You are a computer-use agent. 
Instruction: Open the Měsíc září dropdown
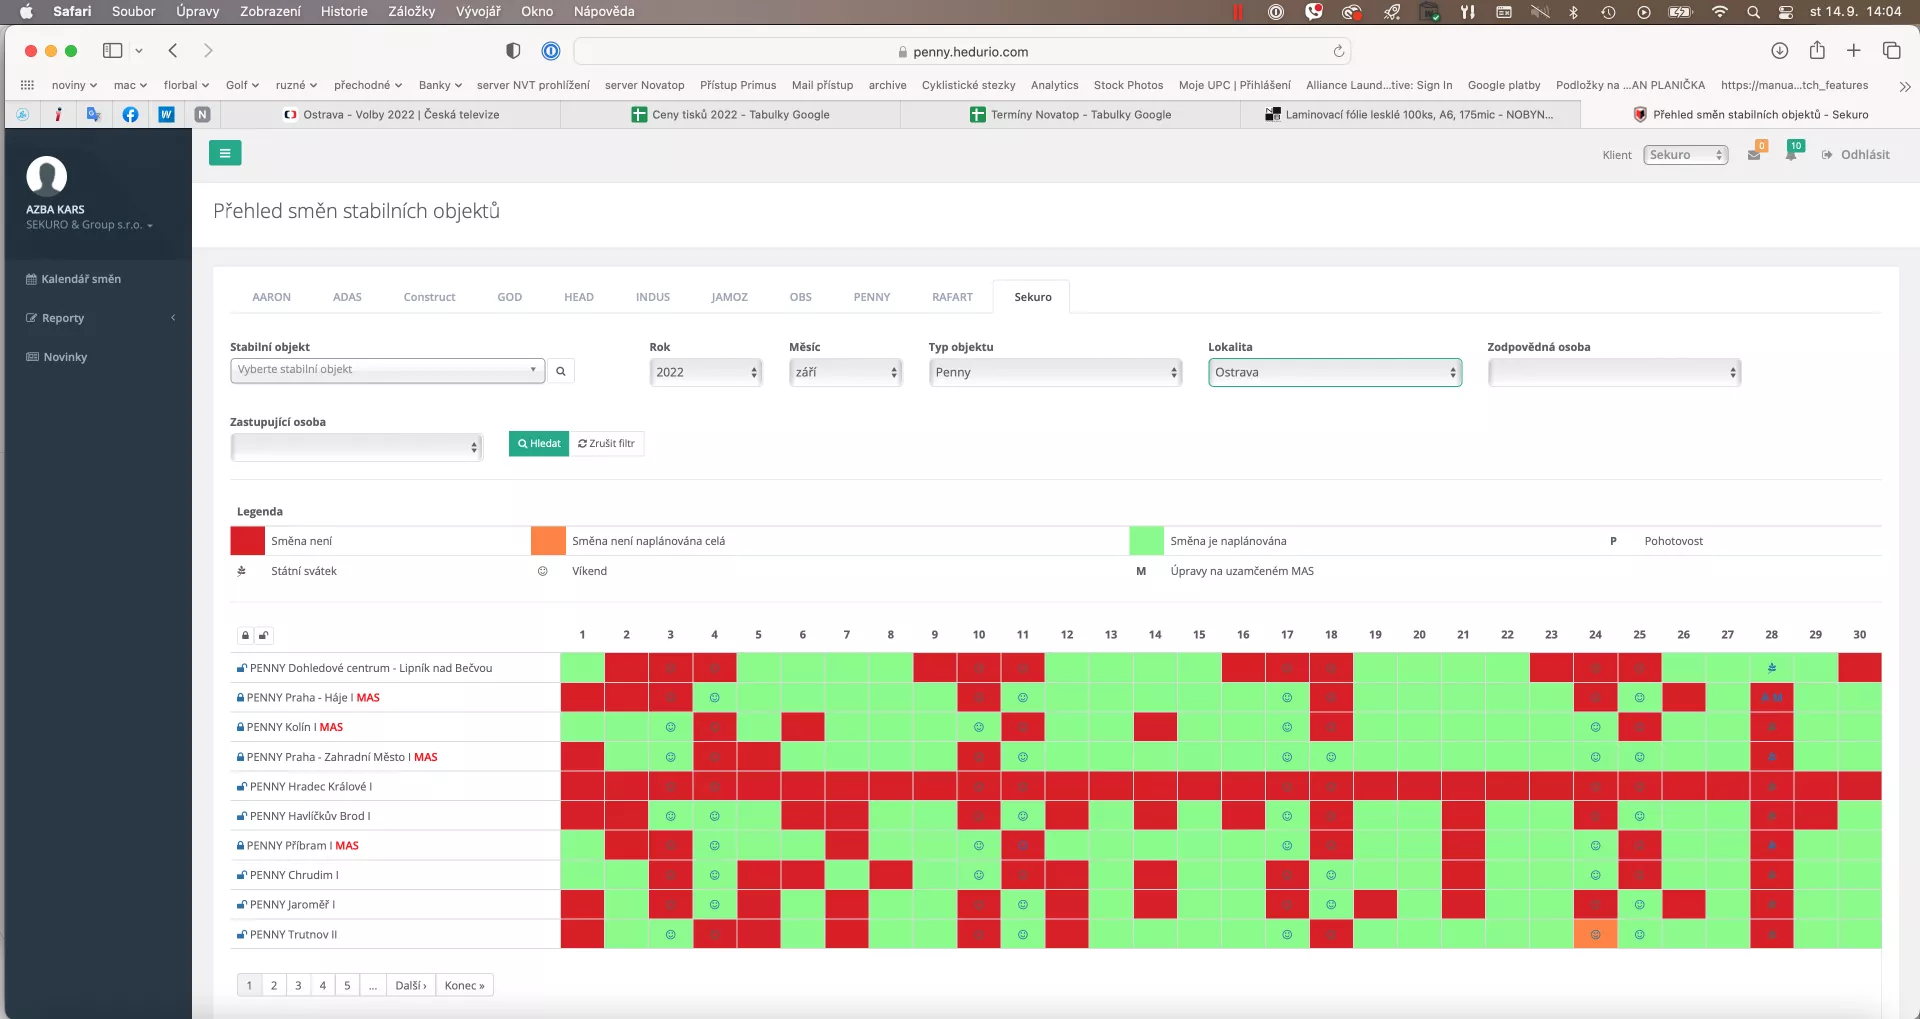click(x=845, y=372)
